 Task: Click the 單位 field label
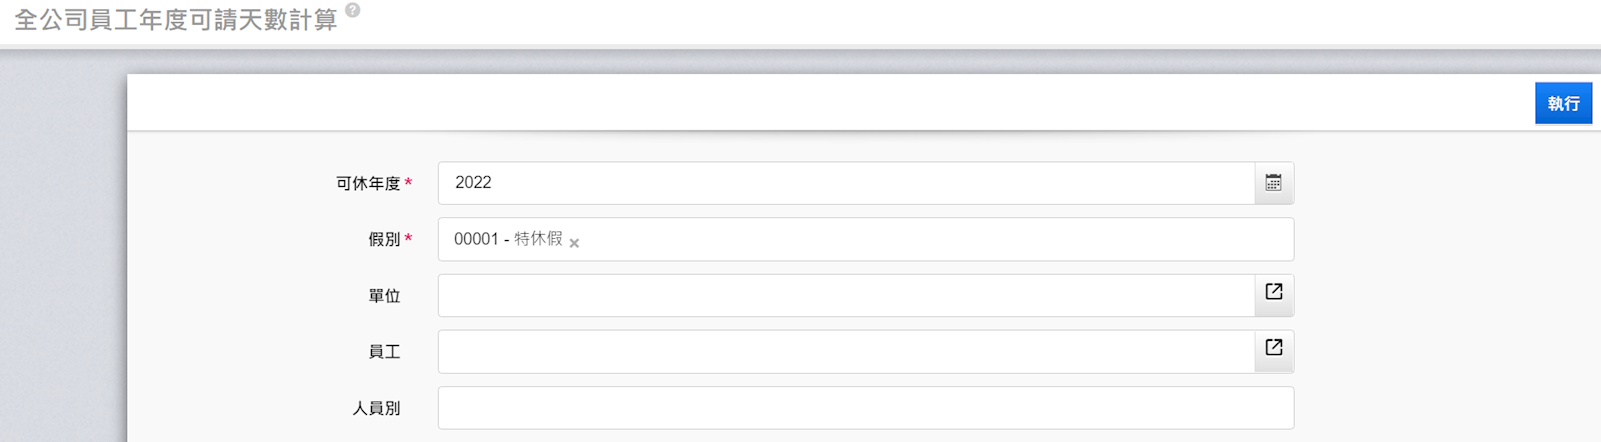[x=384, y=296]
